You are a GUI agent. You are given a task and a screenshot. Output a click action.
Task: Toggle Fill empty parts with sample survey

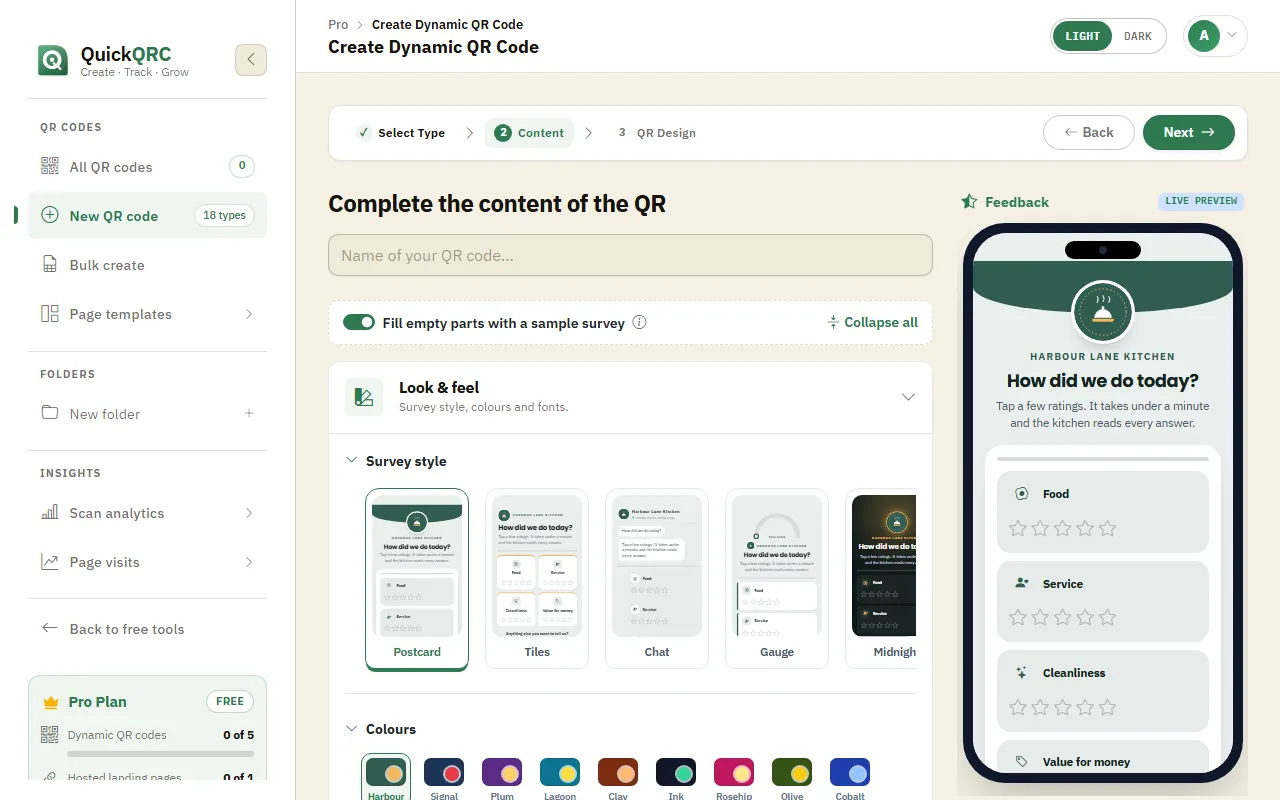coord(359,323)
